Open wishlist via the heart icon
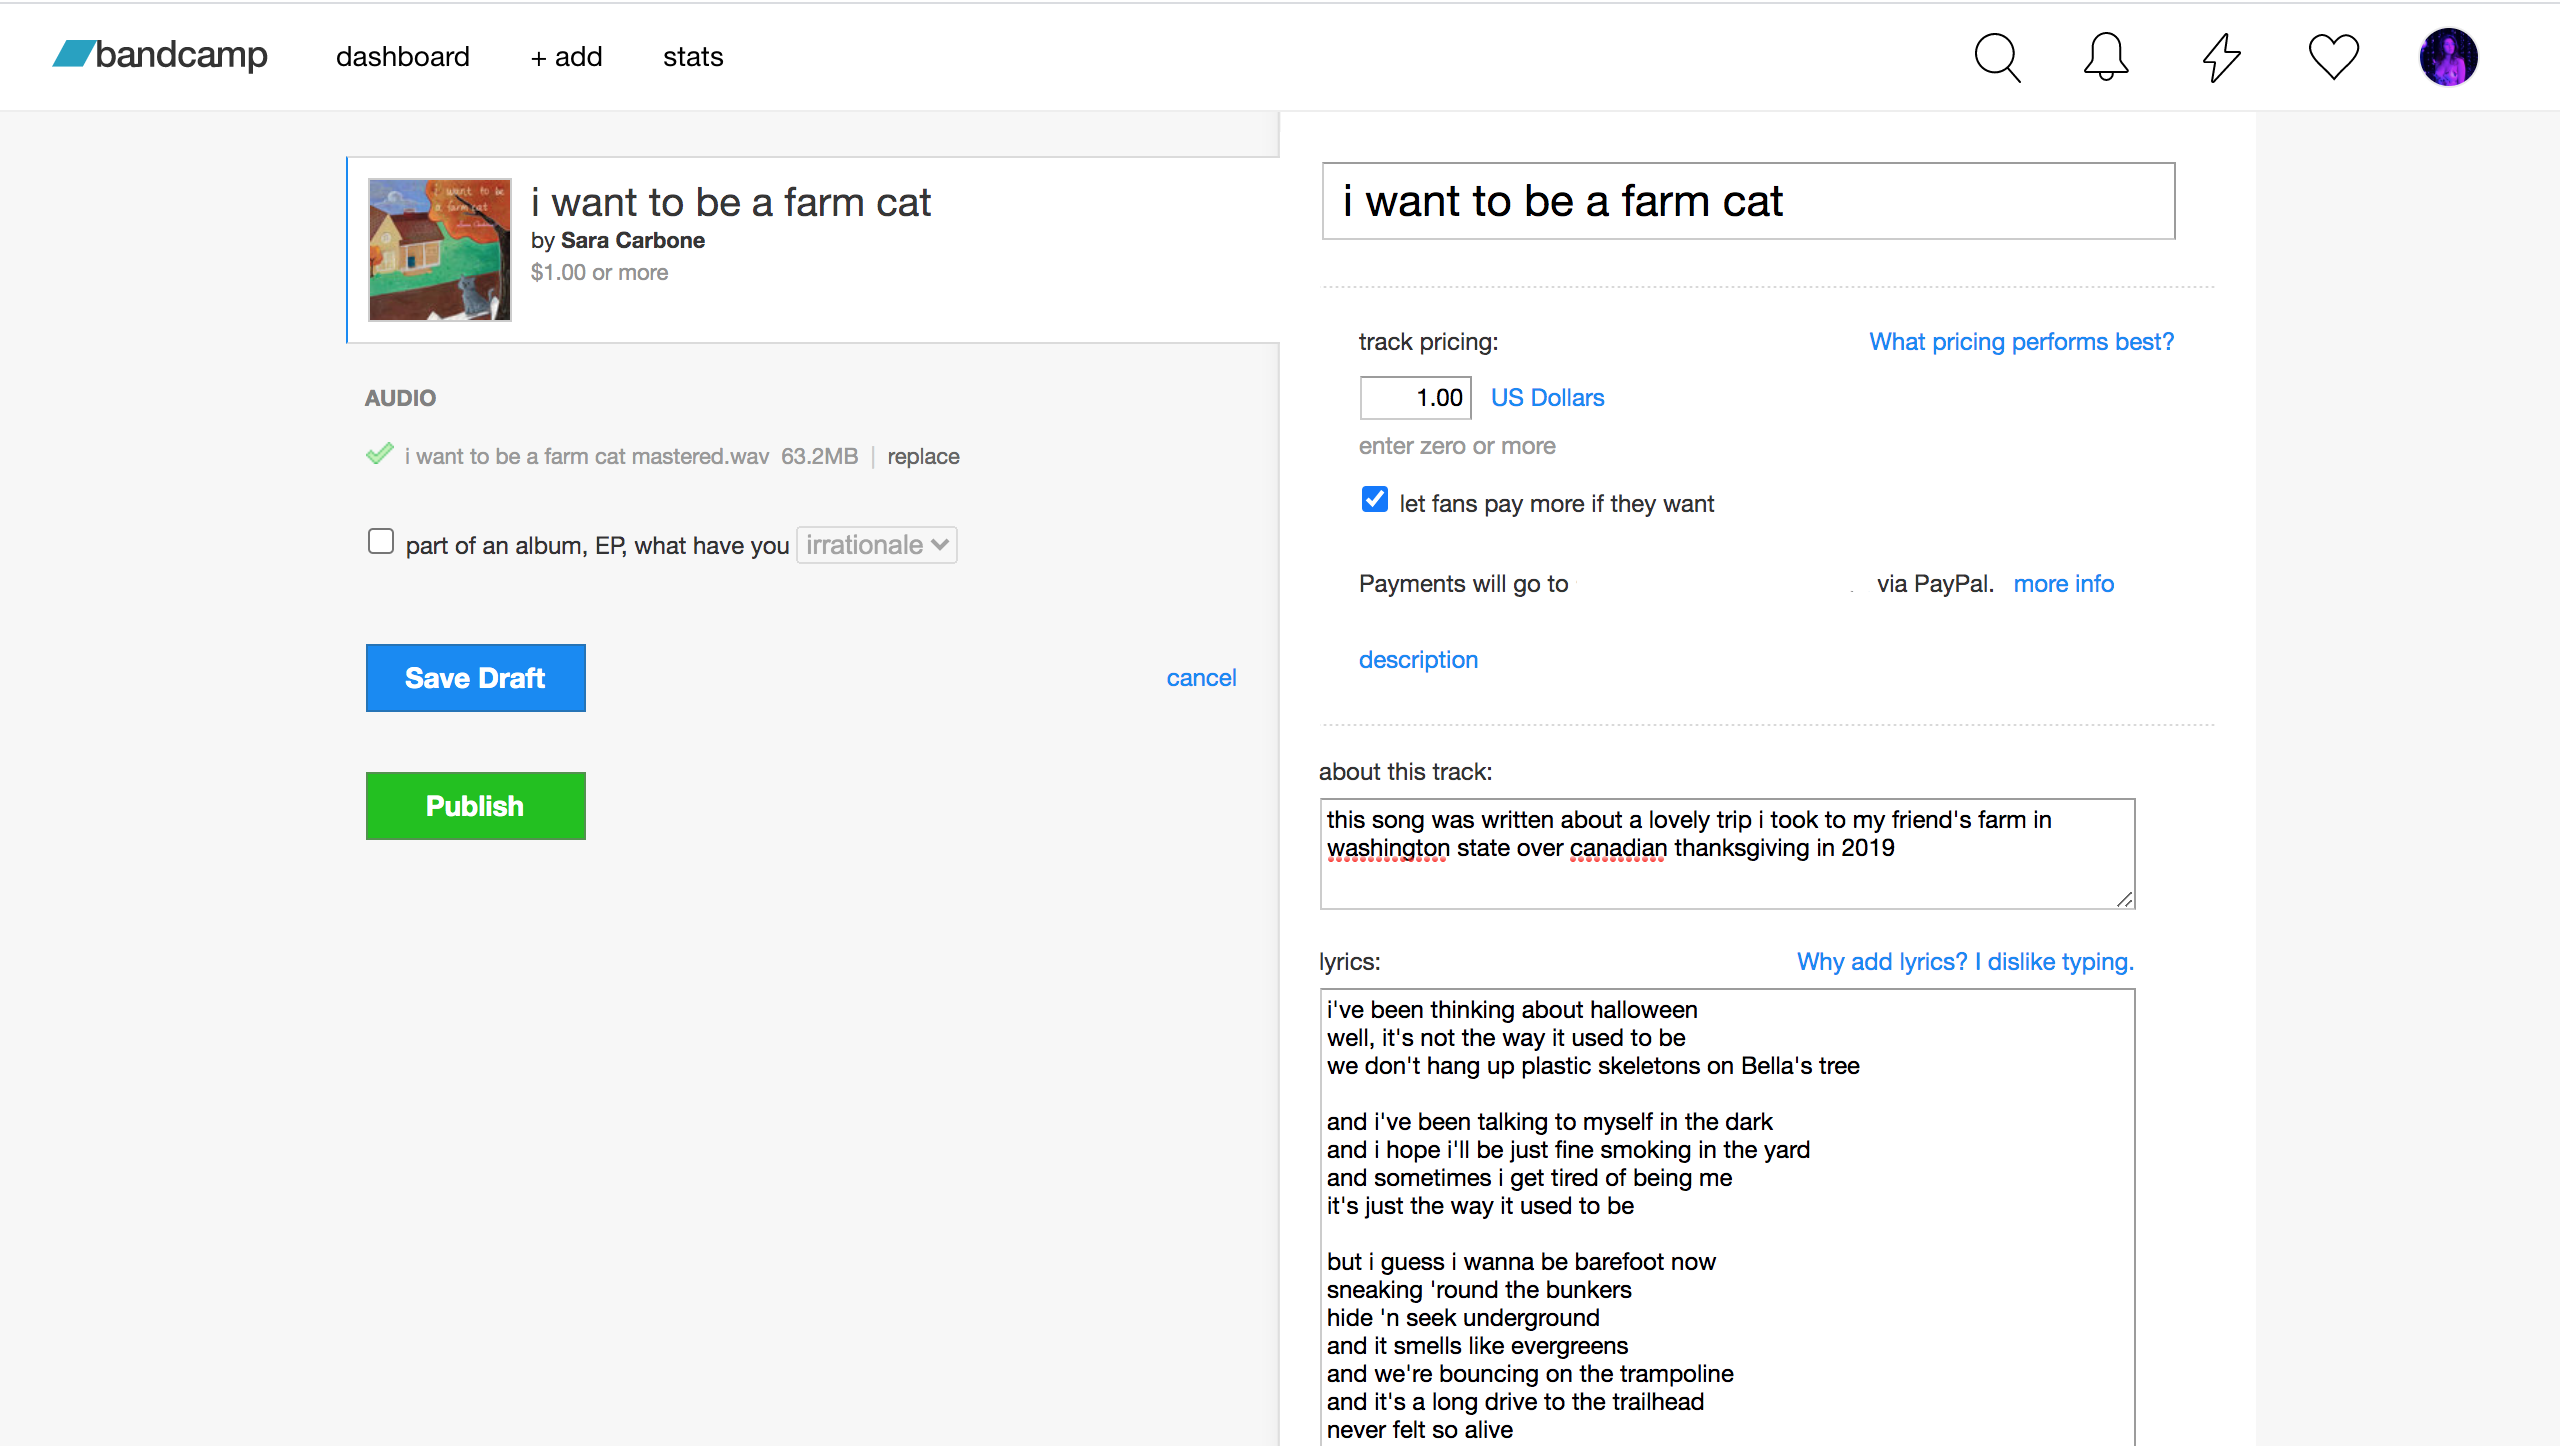 click(x=2334, y=57)
